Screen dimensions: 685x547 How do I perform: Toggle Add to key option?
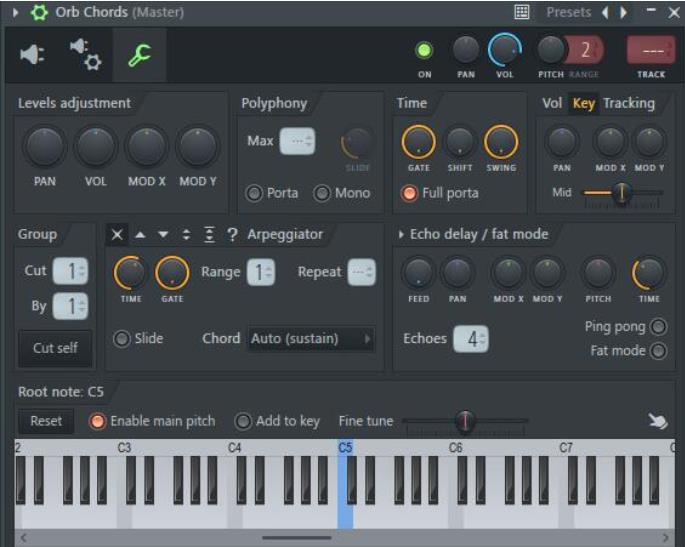pyautogui.click(x=243, y=422)
